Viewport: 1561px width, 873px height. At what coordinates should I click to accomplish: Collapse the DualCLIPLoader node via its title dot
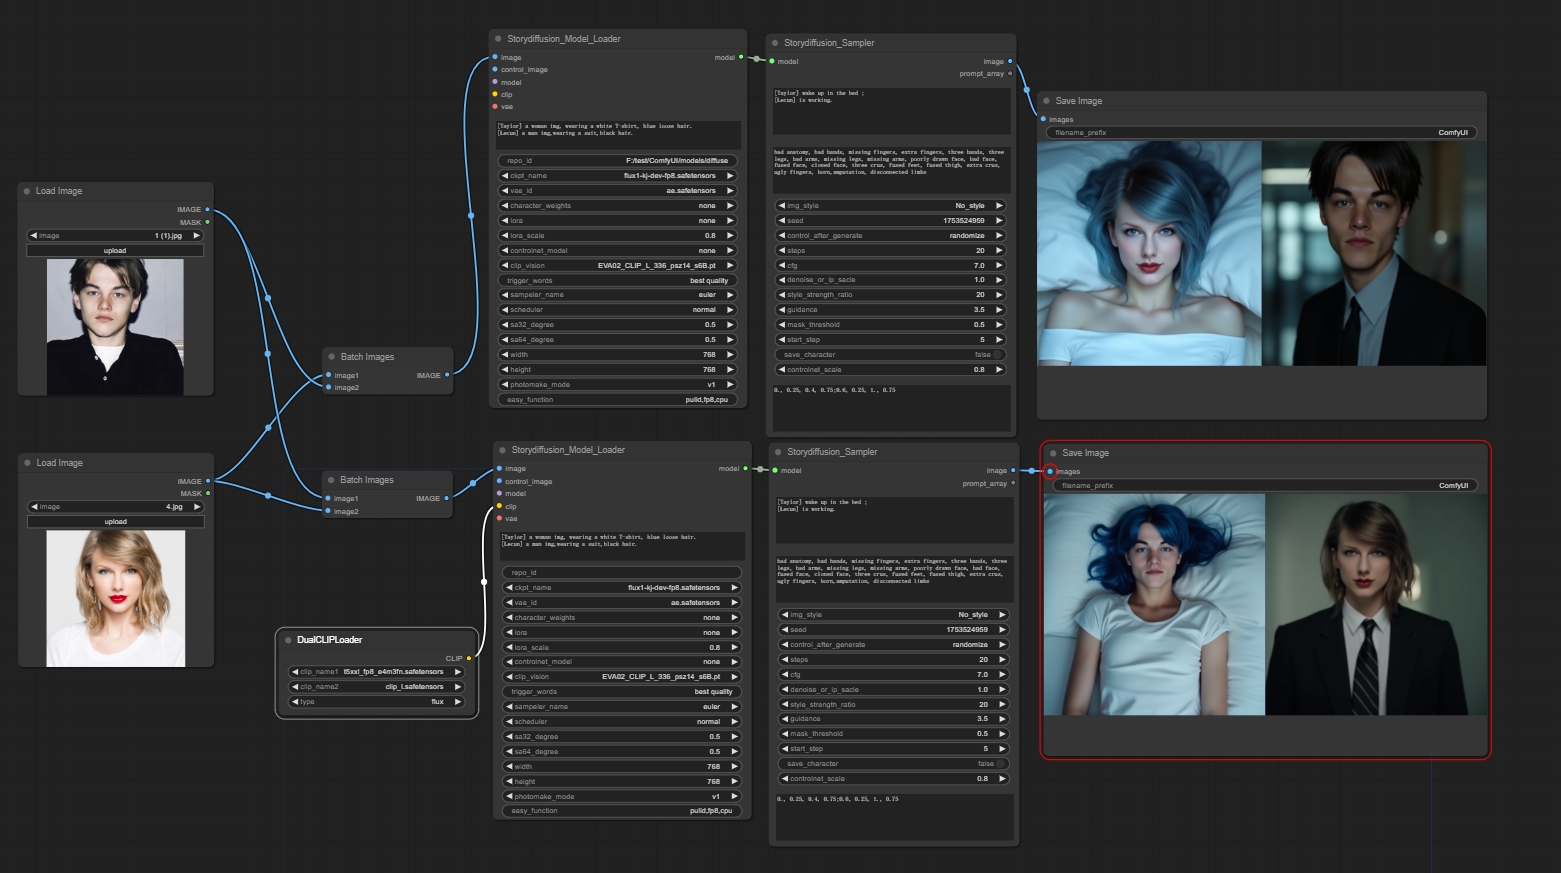[288, 640]
